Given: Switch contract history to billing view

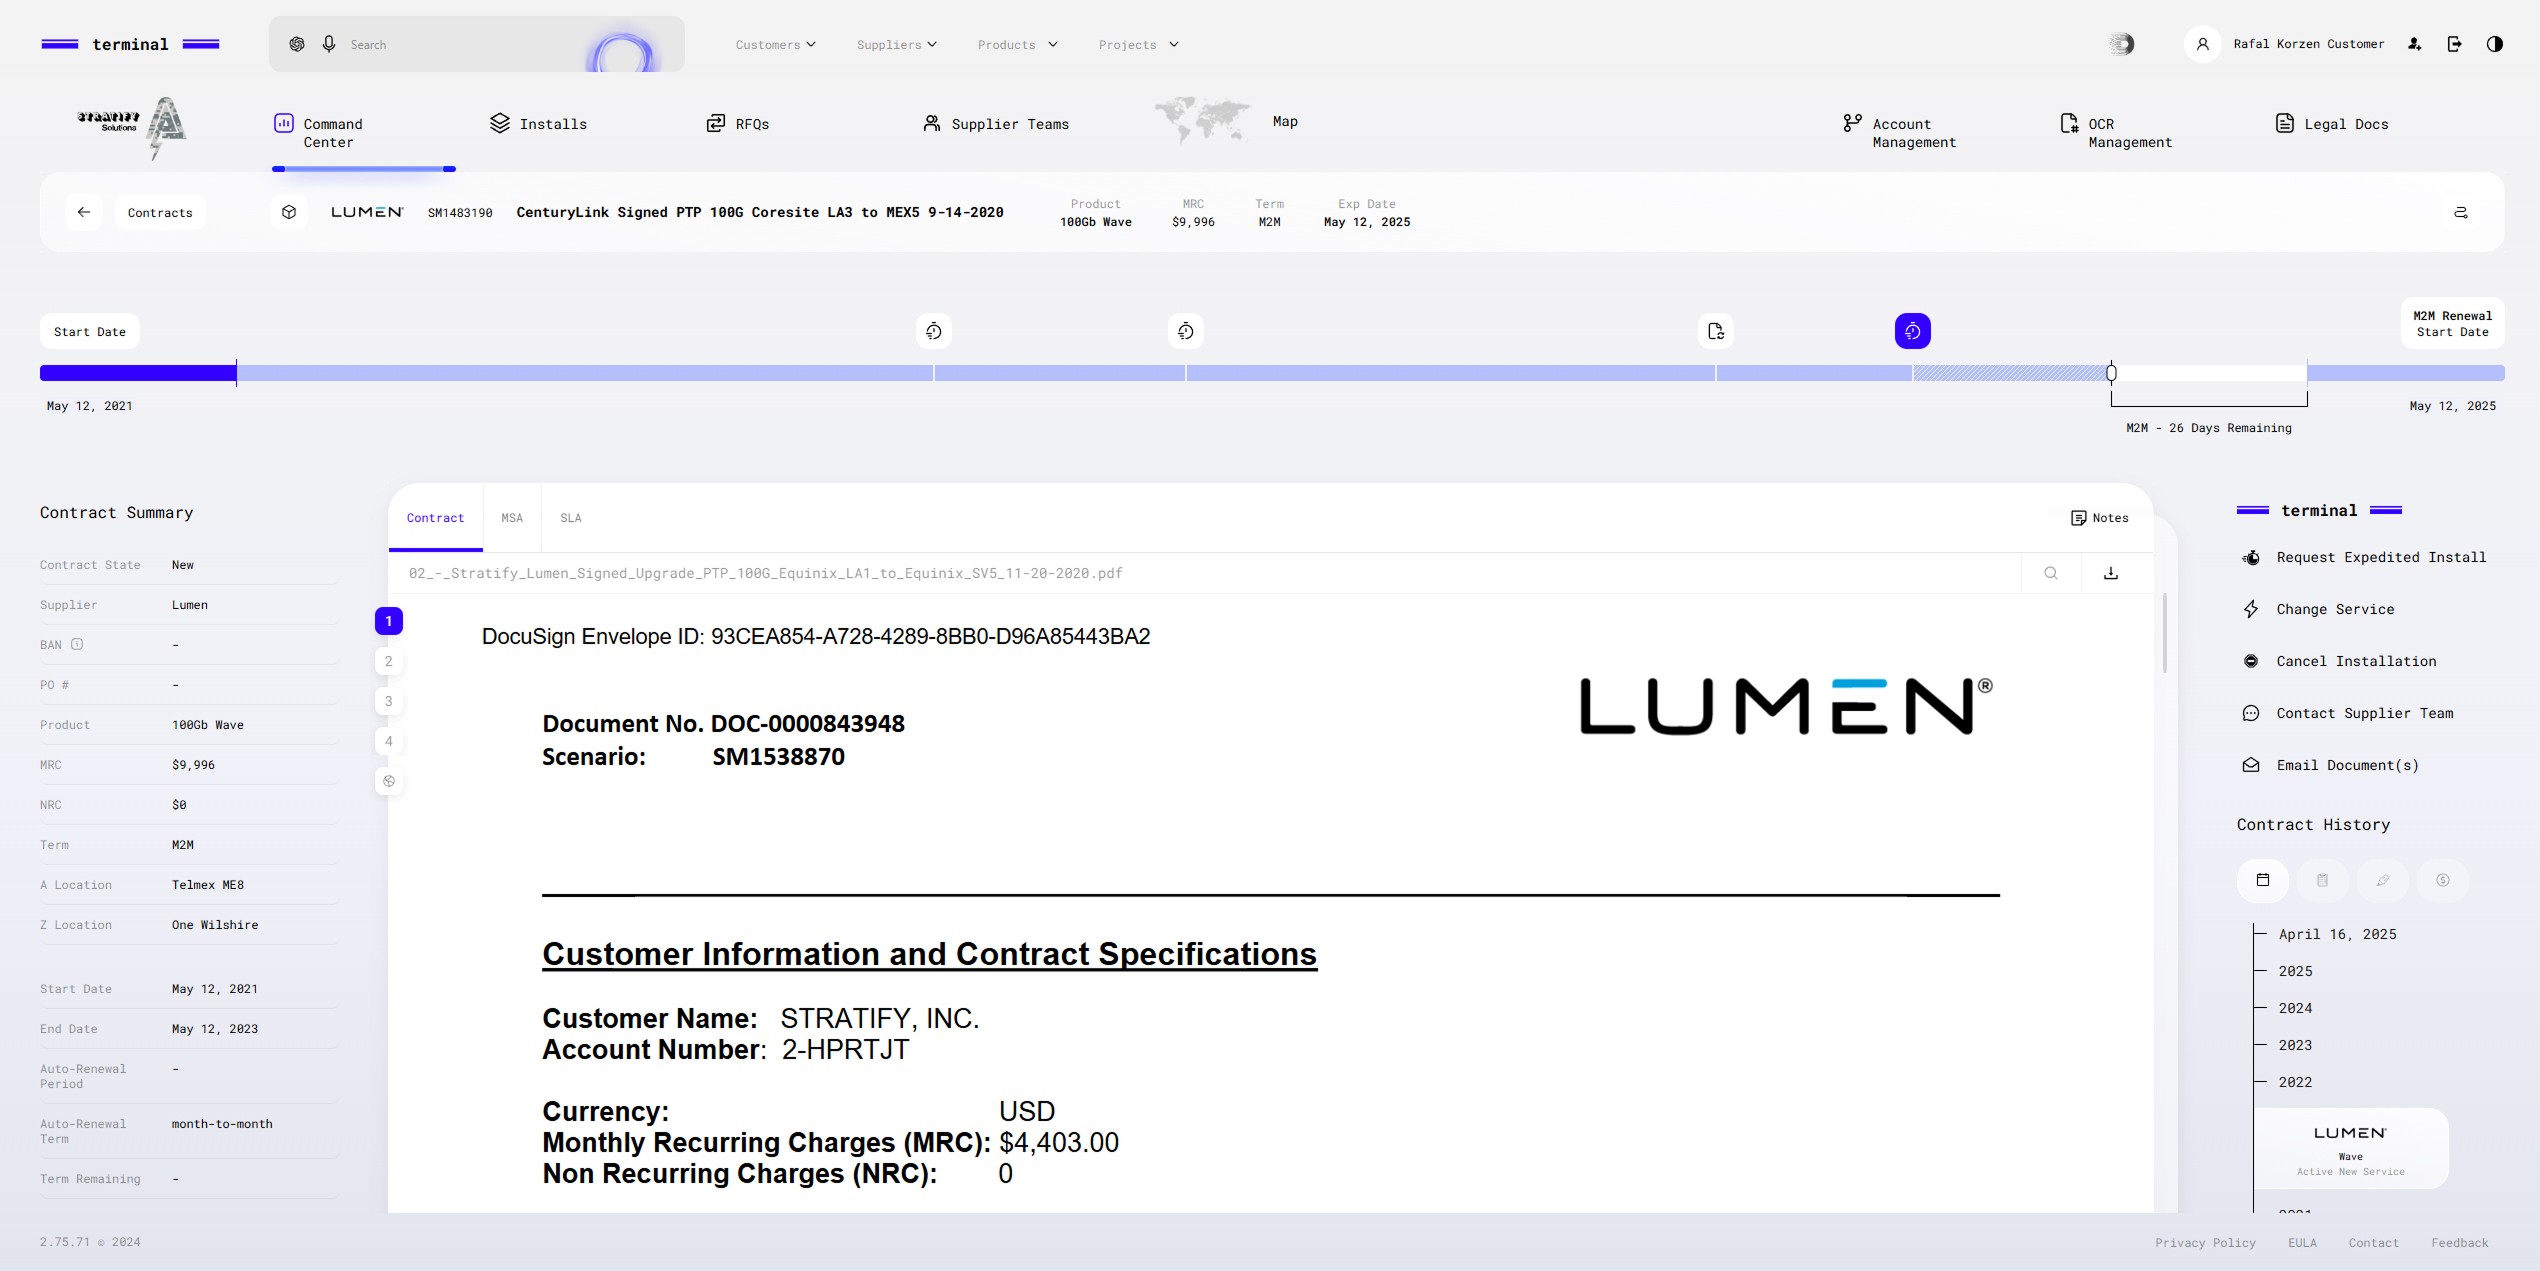Looking at the screenshot, I should tap(2322, 880).
